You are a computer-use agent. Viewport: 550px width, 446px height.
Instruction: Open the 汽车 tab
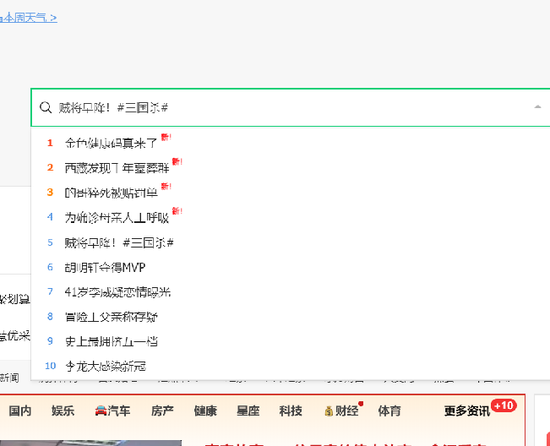[x=119, y=411]
